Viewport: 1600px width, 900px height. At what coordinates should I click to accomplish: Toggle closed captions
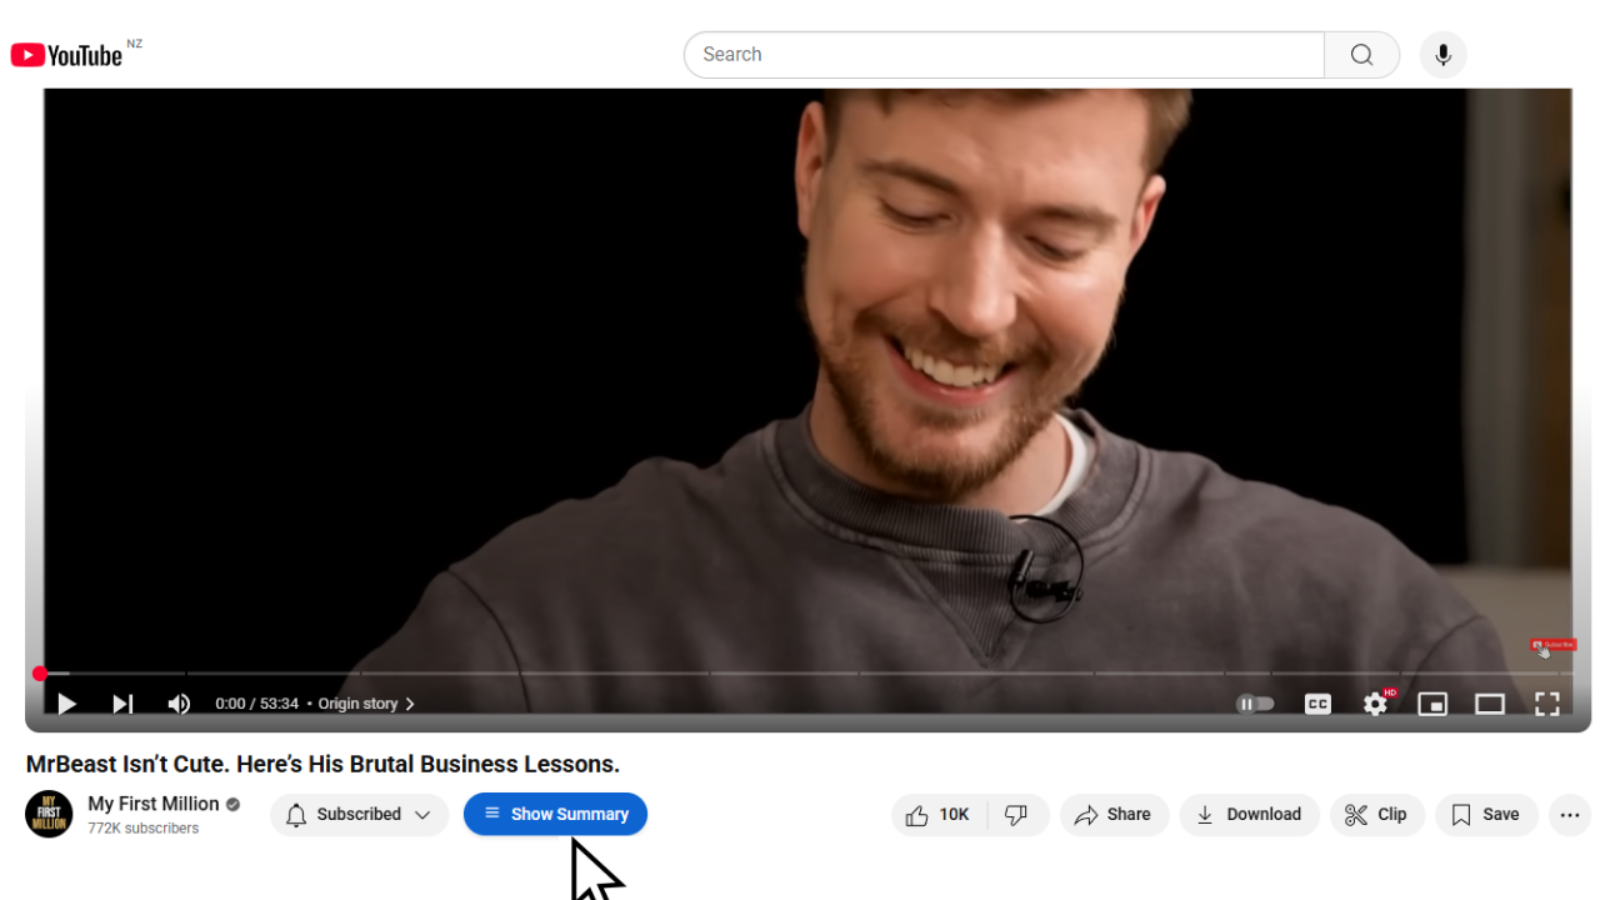[x=1317, y=704]
